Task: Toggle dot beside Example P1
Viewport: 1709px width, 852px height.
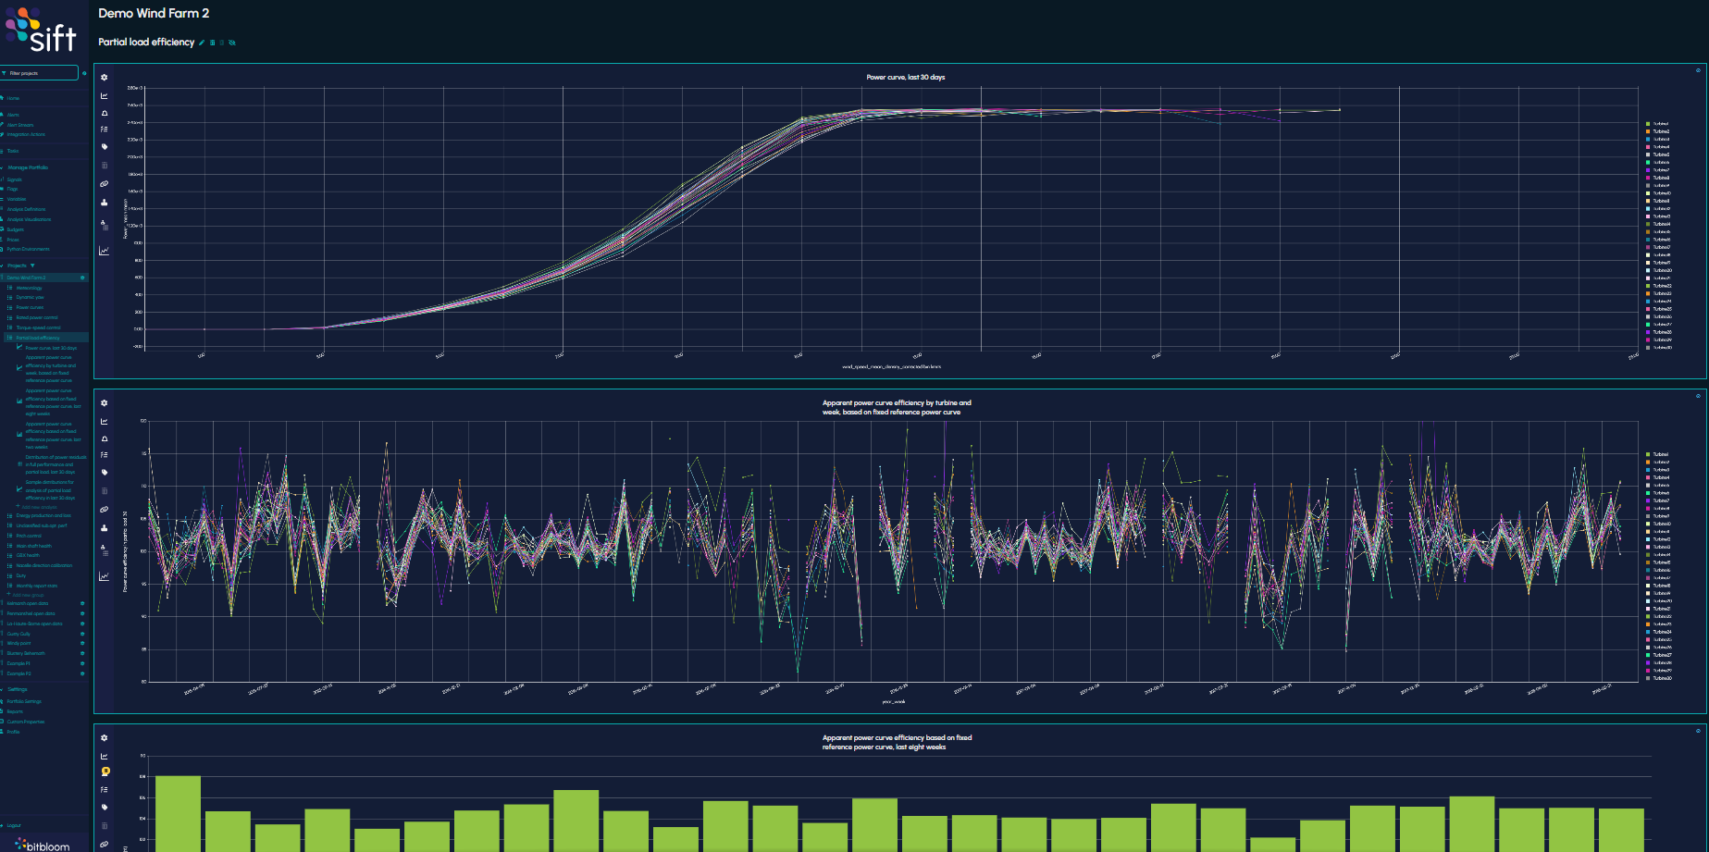Action: coord(82,663)
